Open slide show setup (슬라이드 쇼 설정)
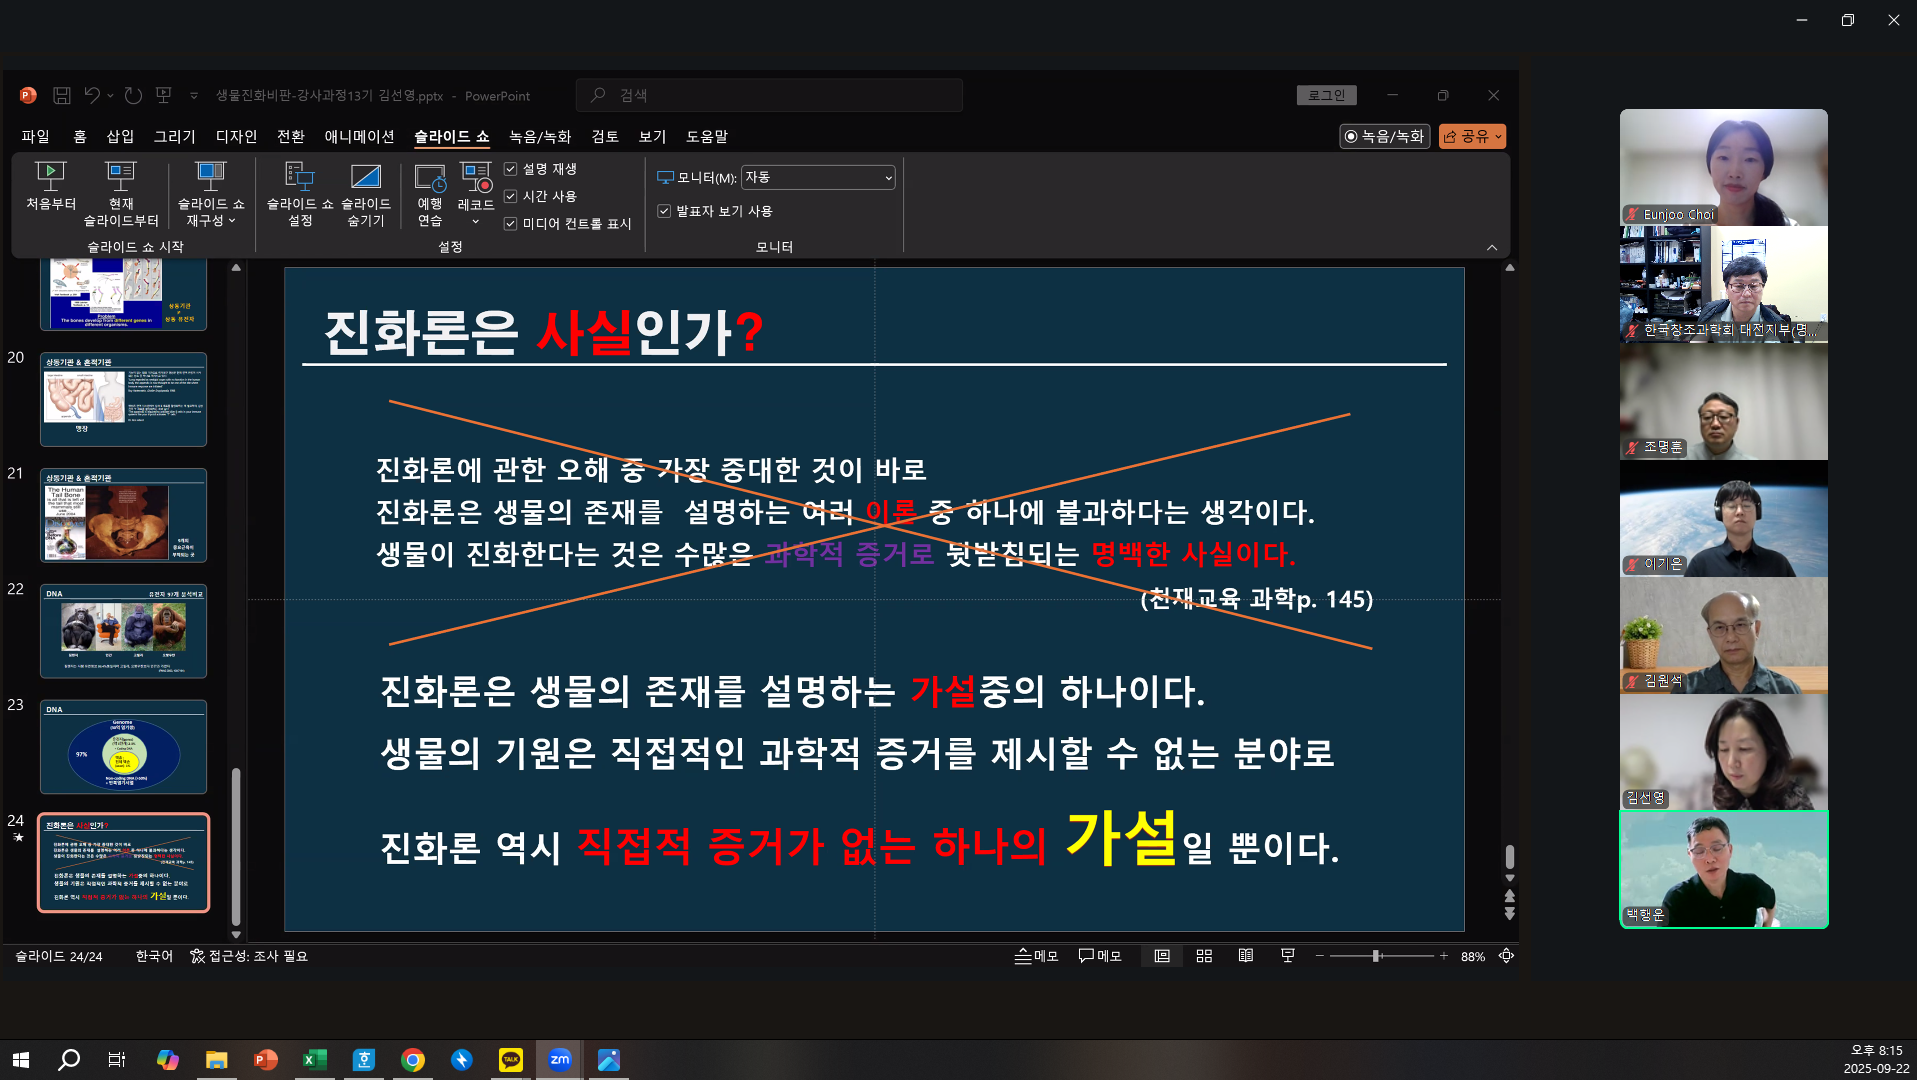This screenshot has width=1917, height=1080. click(300, 194)
